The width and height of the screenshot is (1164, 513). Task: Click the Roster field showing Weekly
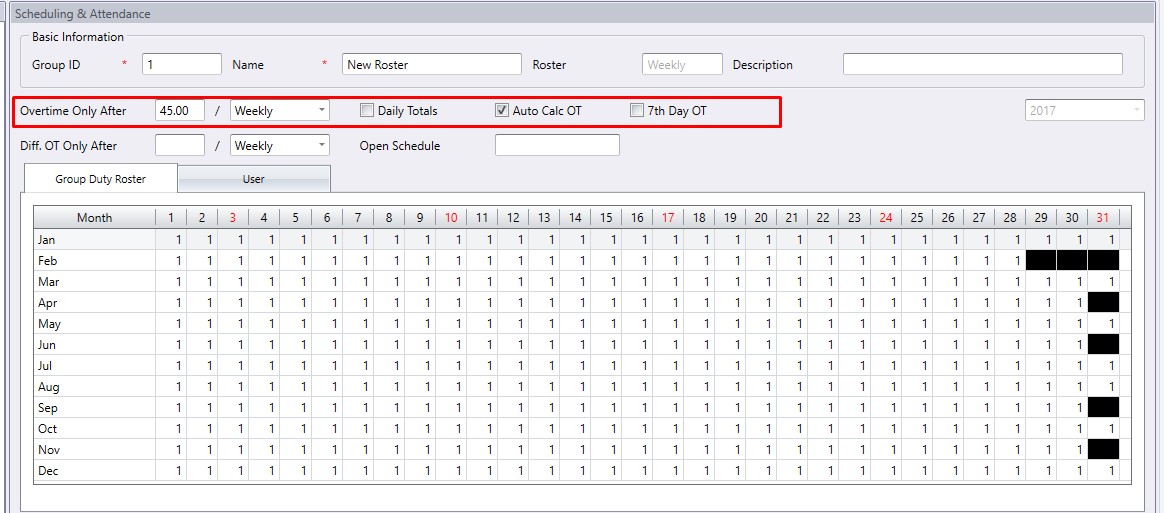point(682,65)
